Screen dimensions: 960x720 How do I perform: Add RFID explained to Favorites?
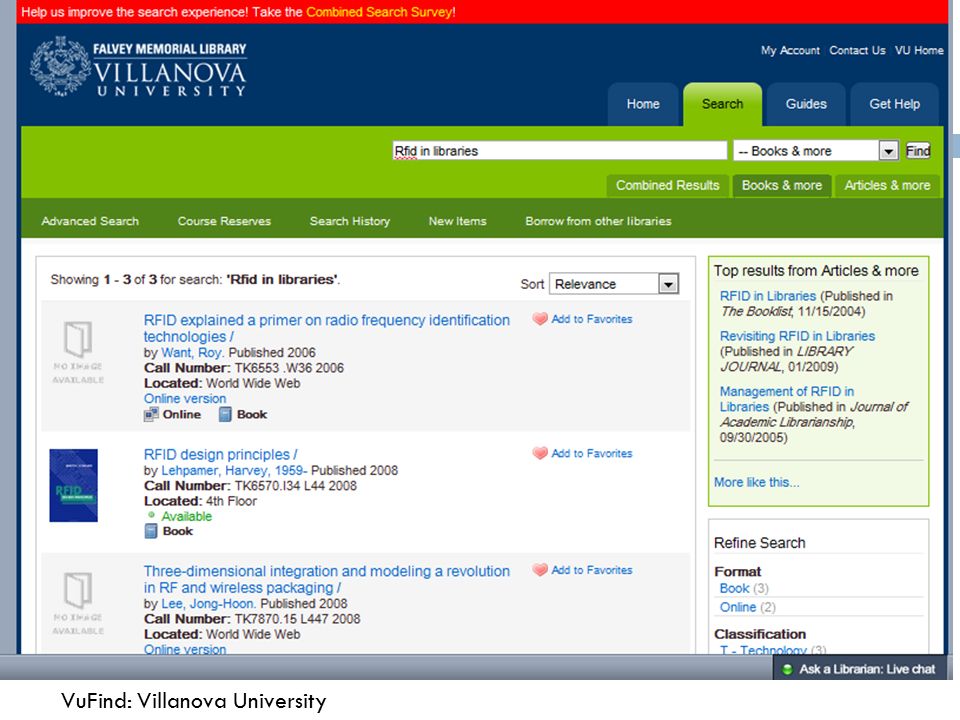(x=591, y=319)
